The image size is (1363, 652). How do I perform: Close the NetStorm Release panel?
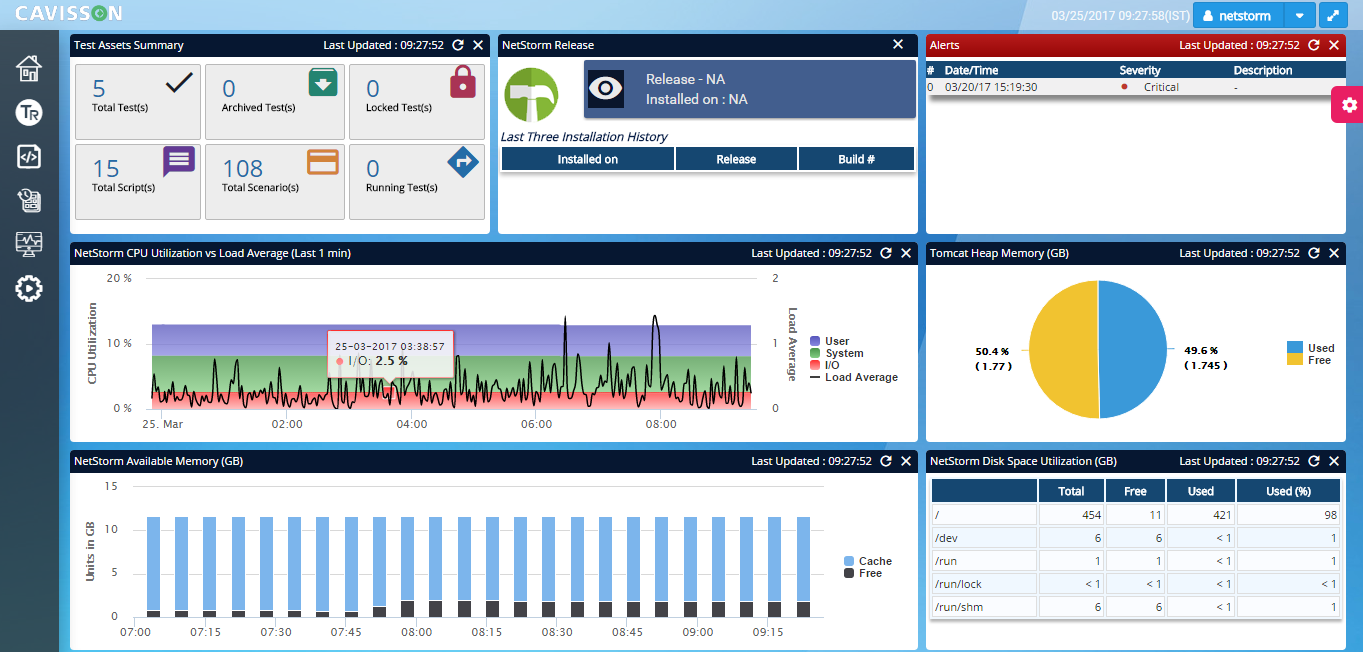[898, 45]
